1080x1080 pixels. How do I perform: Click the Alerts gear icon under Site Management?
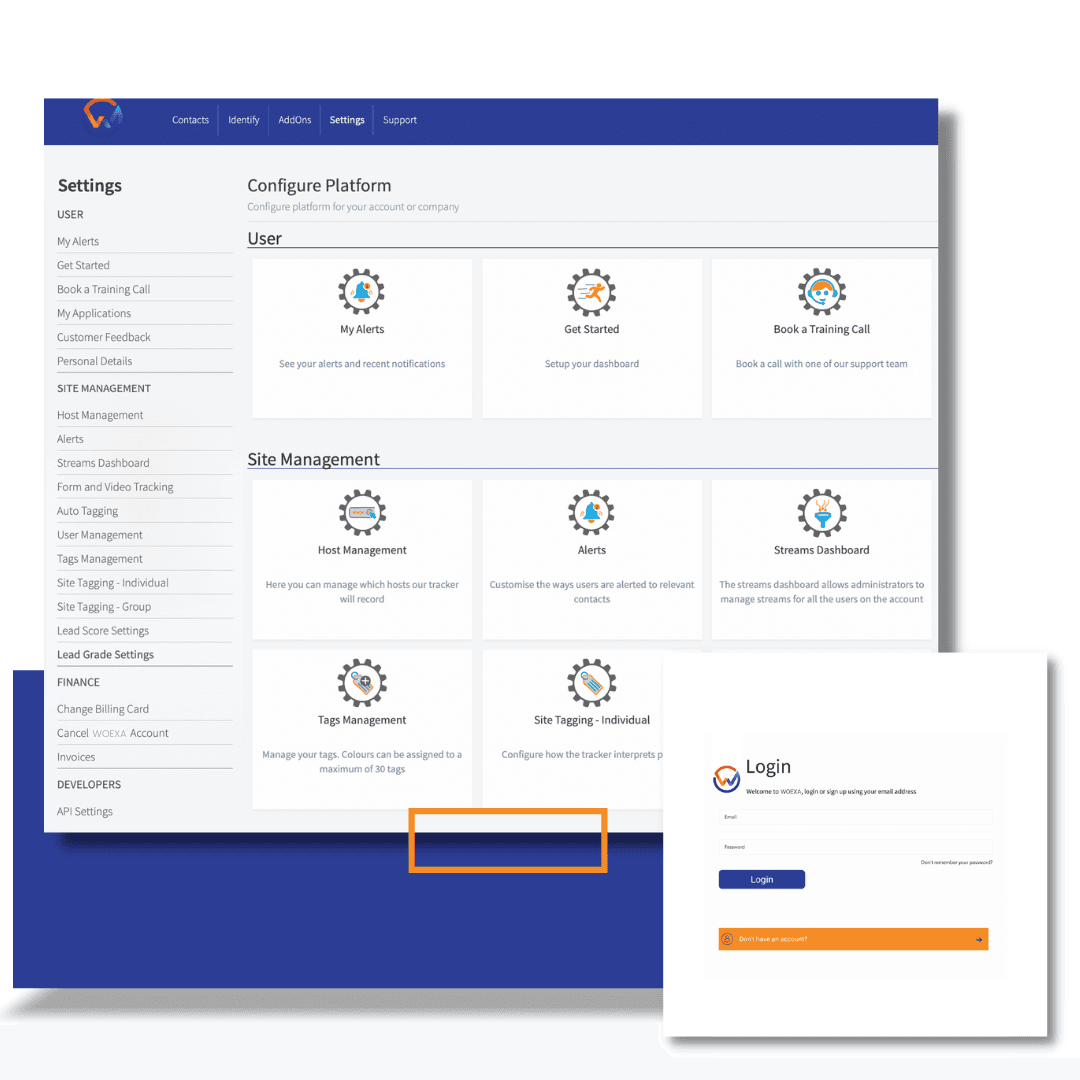(592, 513)
